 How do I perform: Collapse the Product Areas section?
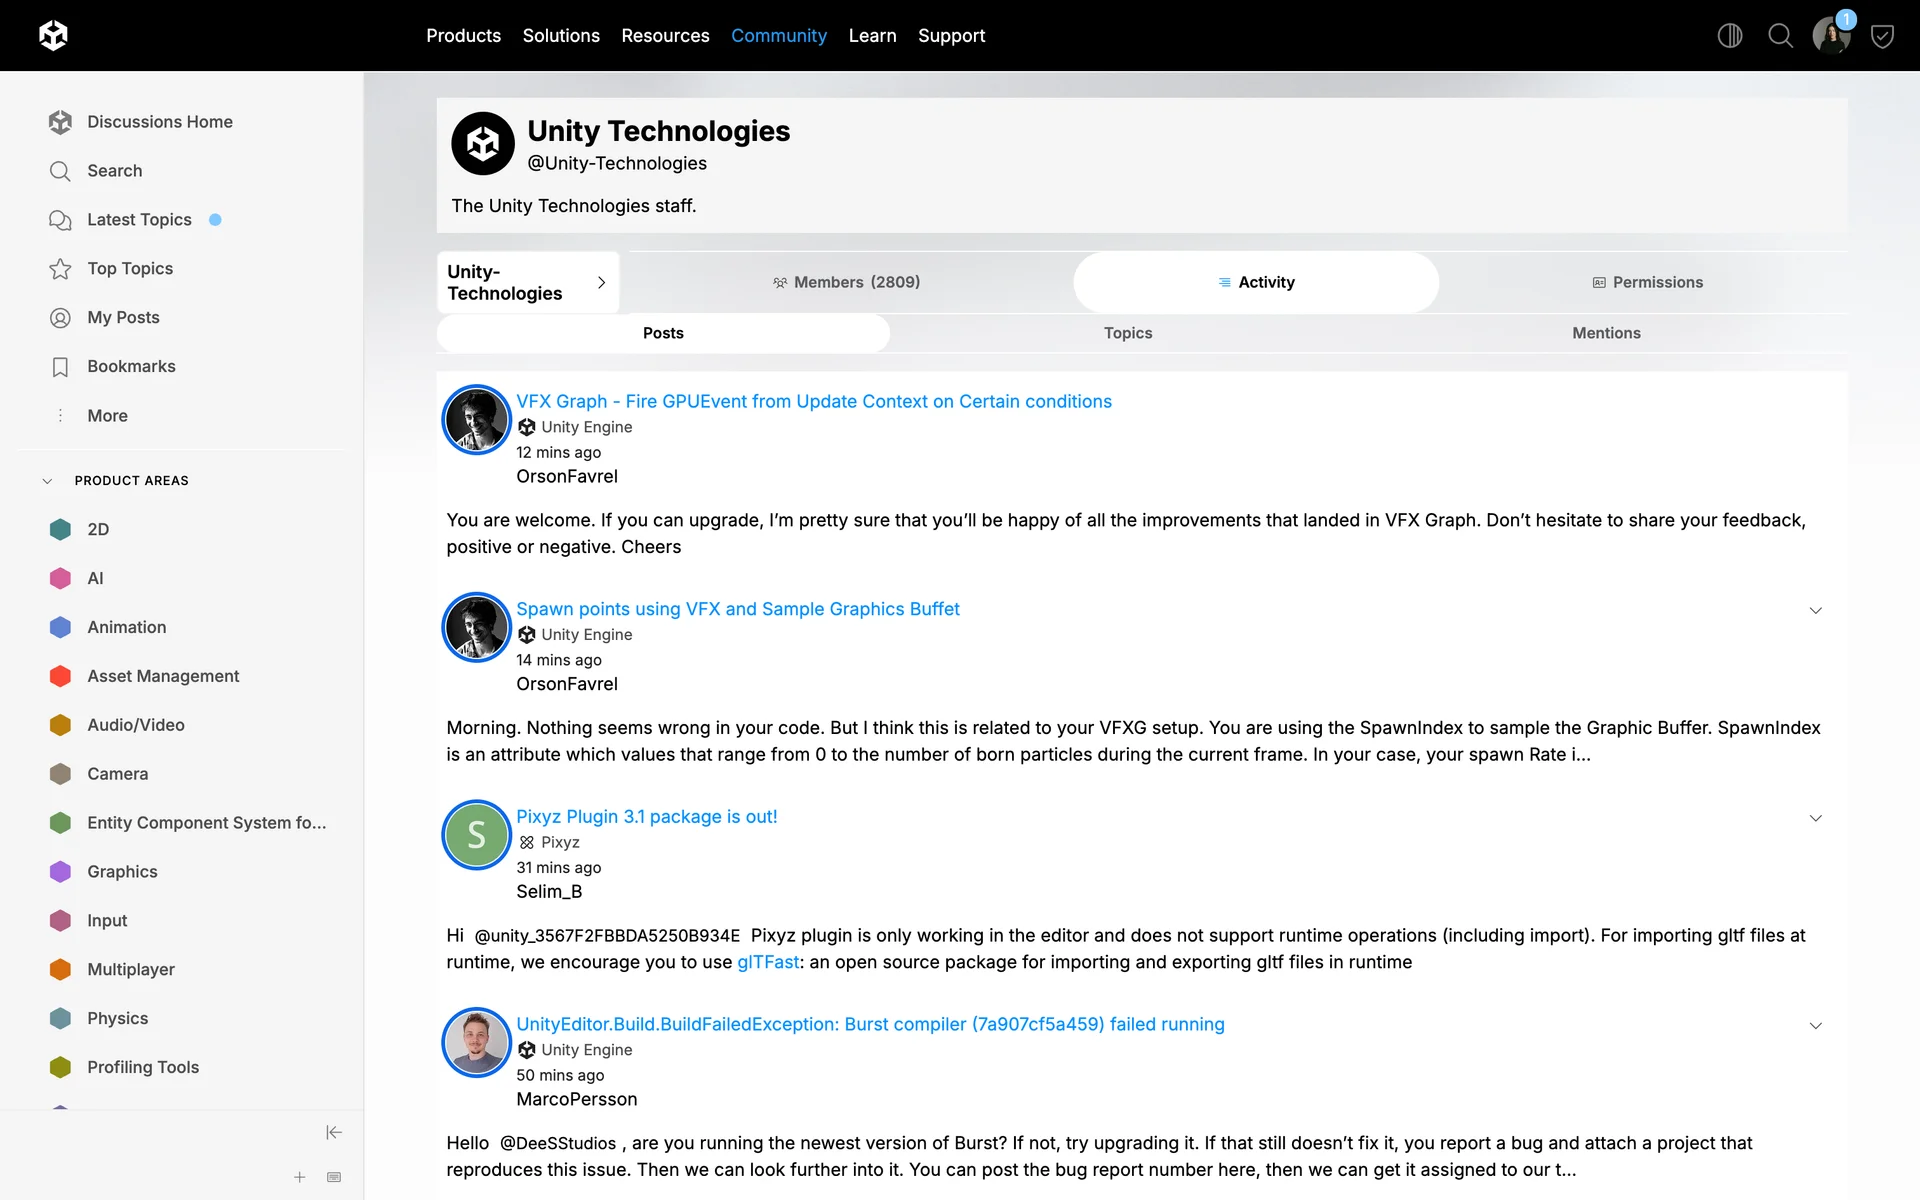pos(47,481)
